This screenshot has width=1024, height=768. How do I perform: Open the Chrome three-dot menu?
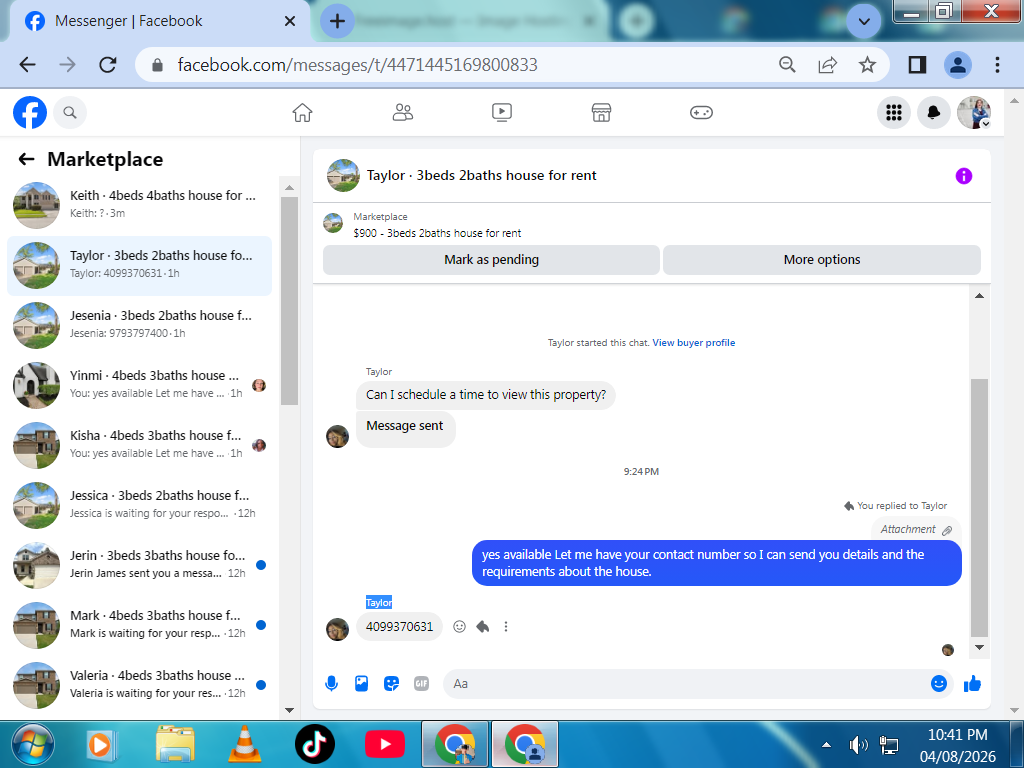(997, 65)
